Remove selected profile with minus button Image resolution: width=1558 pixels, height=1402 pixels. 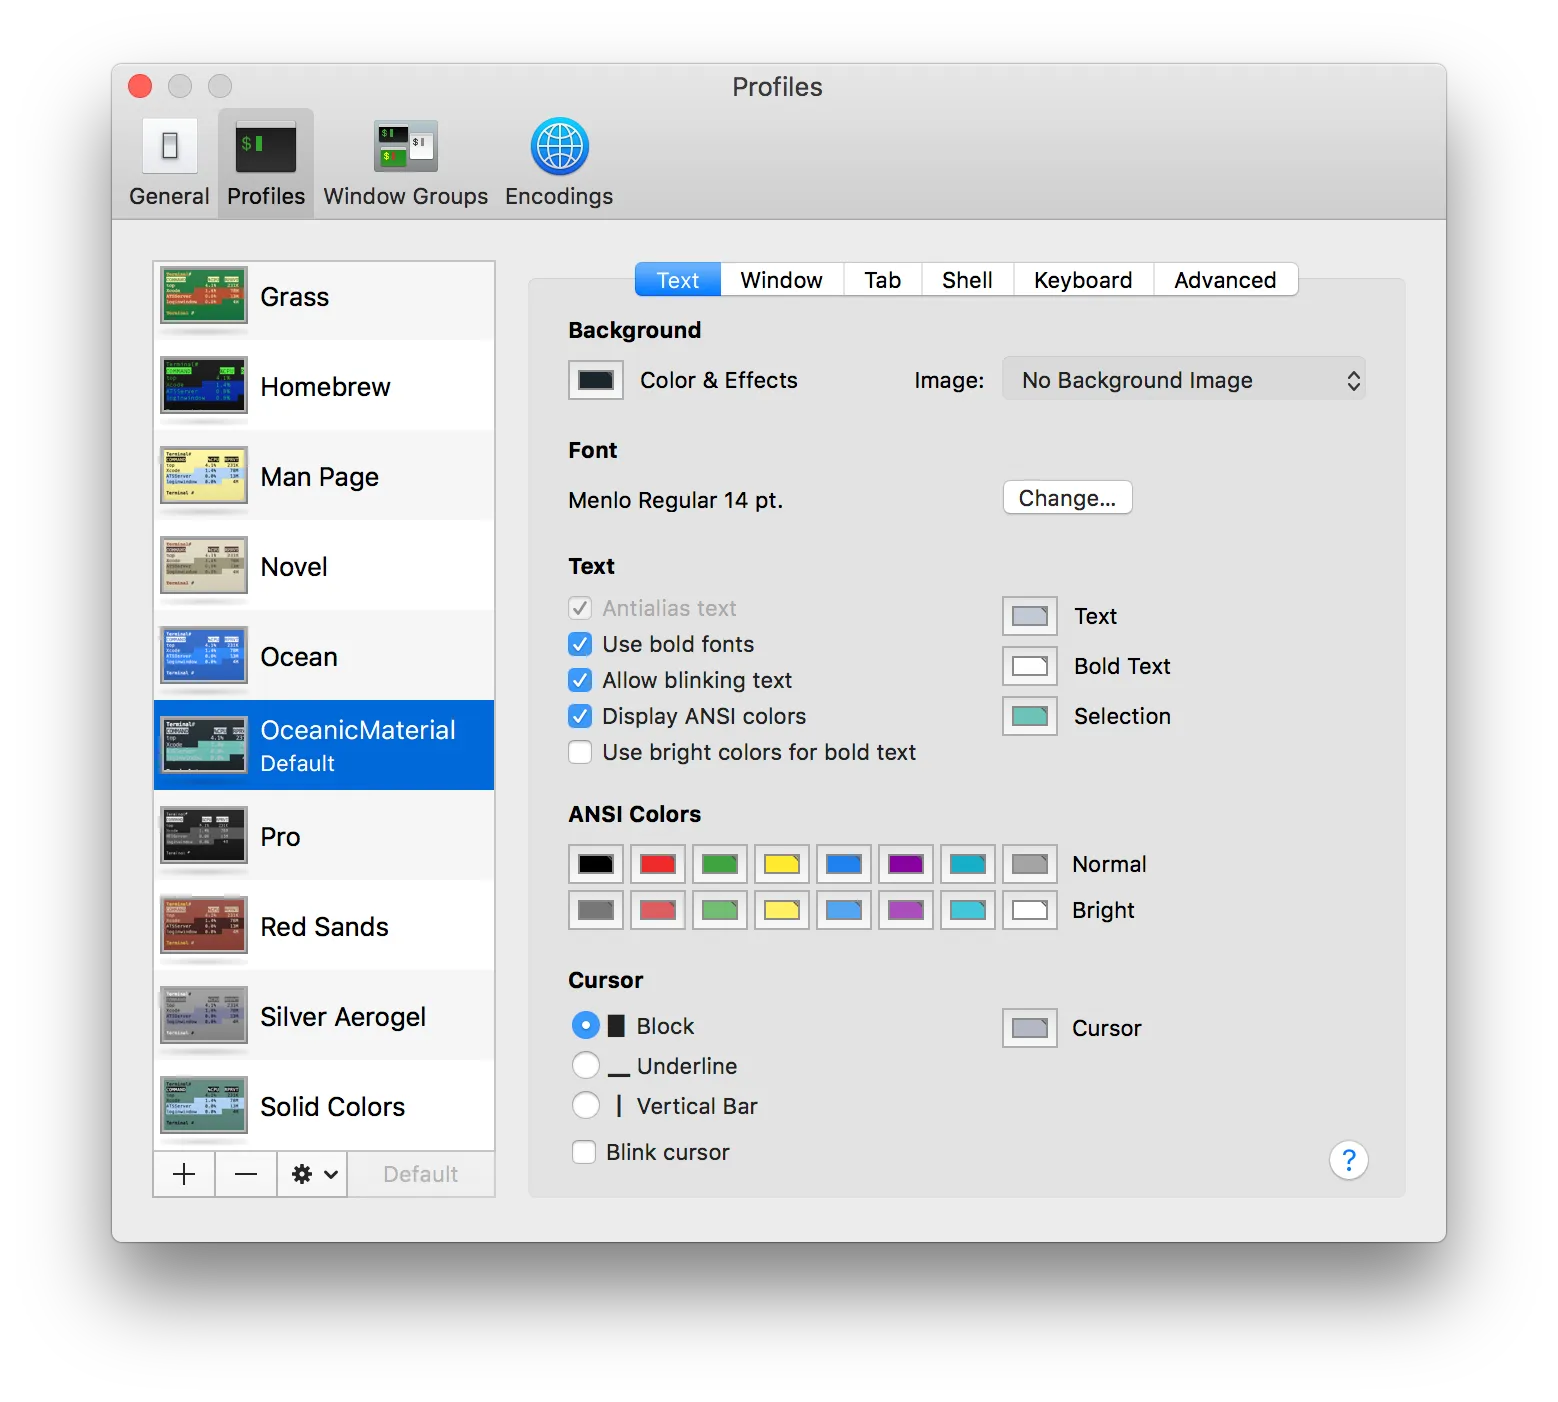246,1174
